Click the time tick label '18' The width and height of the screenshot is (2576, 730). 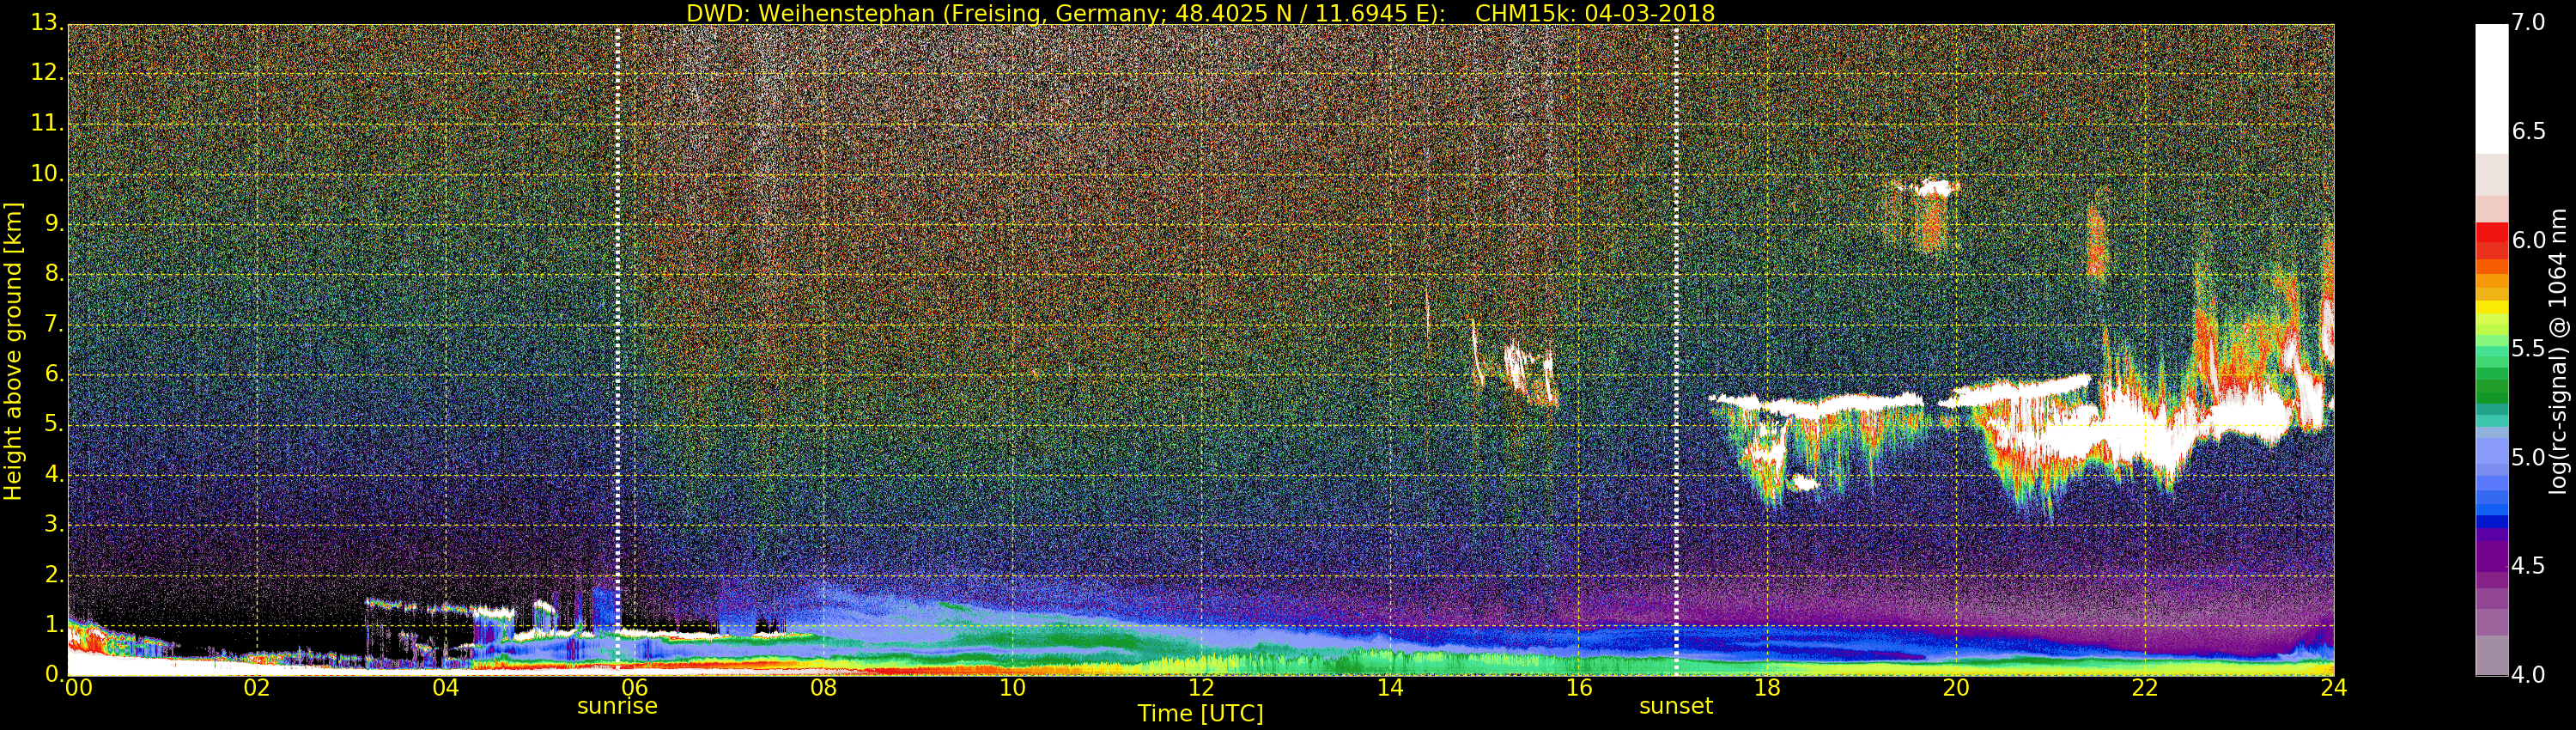coord(1768,688)
